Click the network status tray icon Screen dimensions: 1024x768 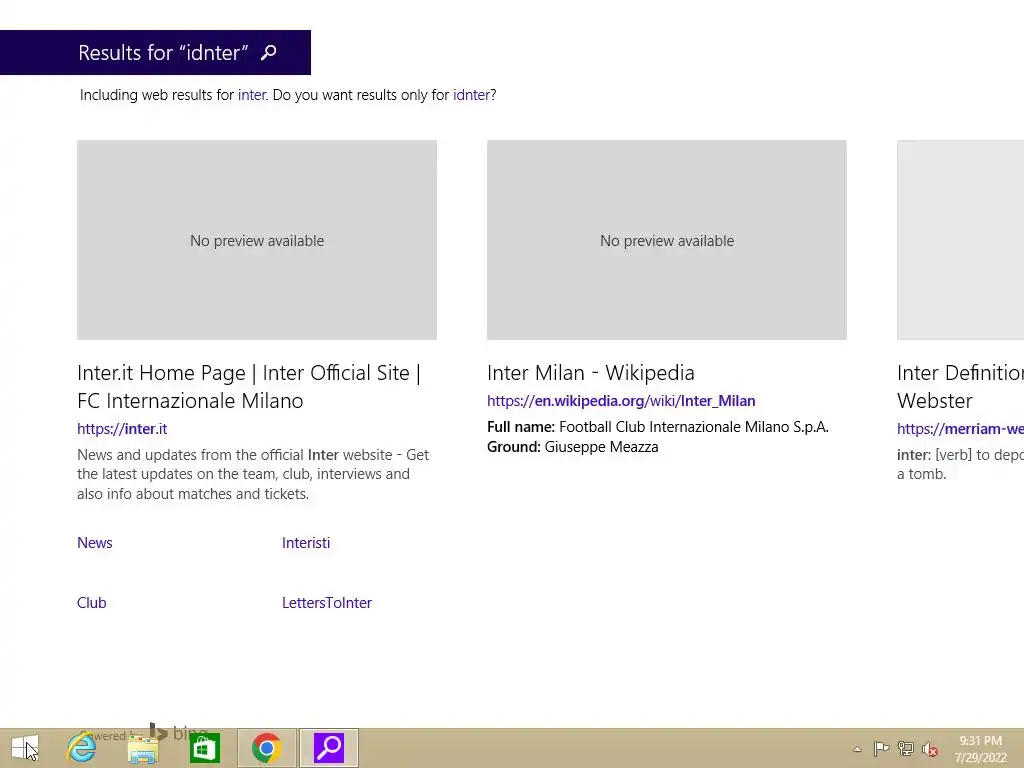(906, 748)
